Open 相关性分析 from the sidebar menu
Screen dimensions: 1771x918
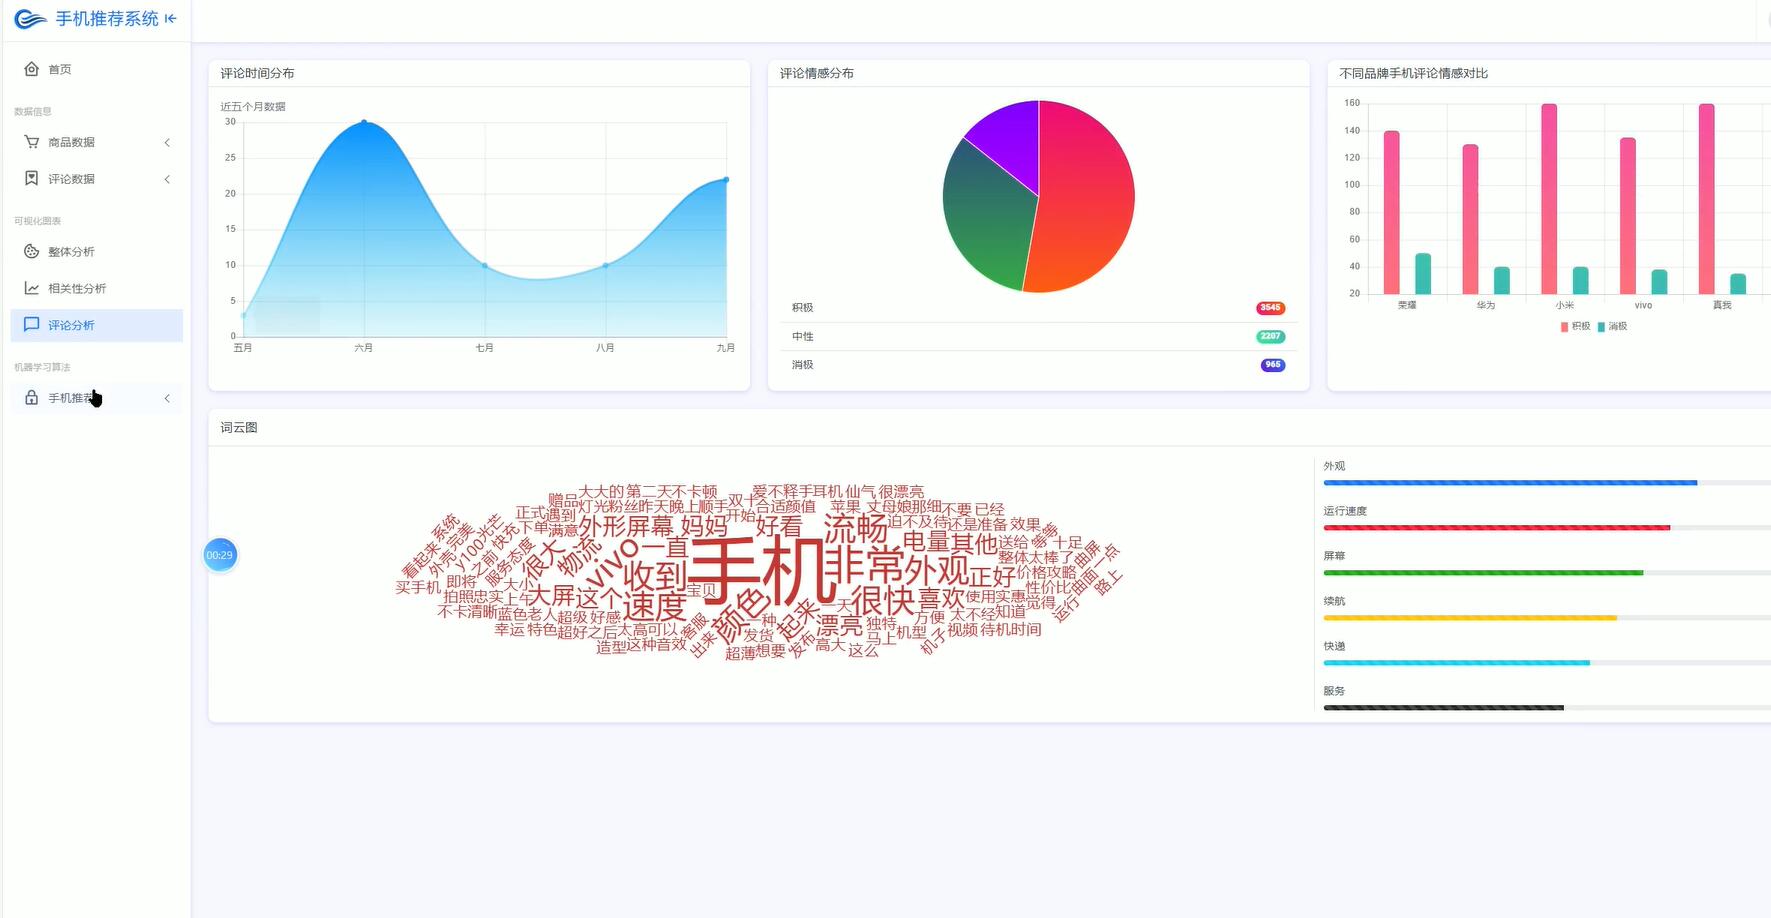[x=78, y=287]
